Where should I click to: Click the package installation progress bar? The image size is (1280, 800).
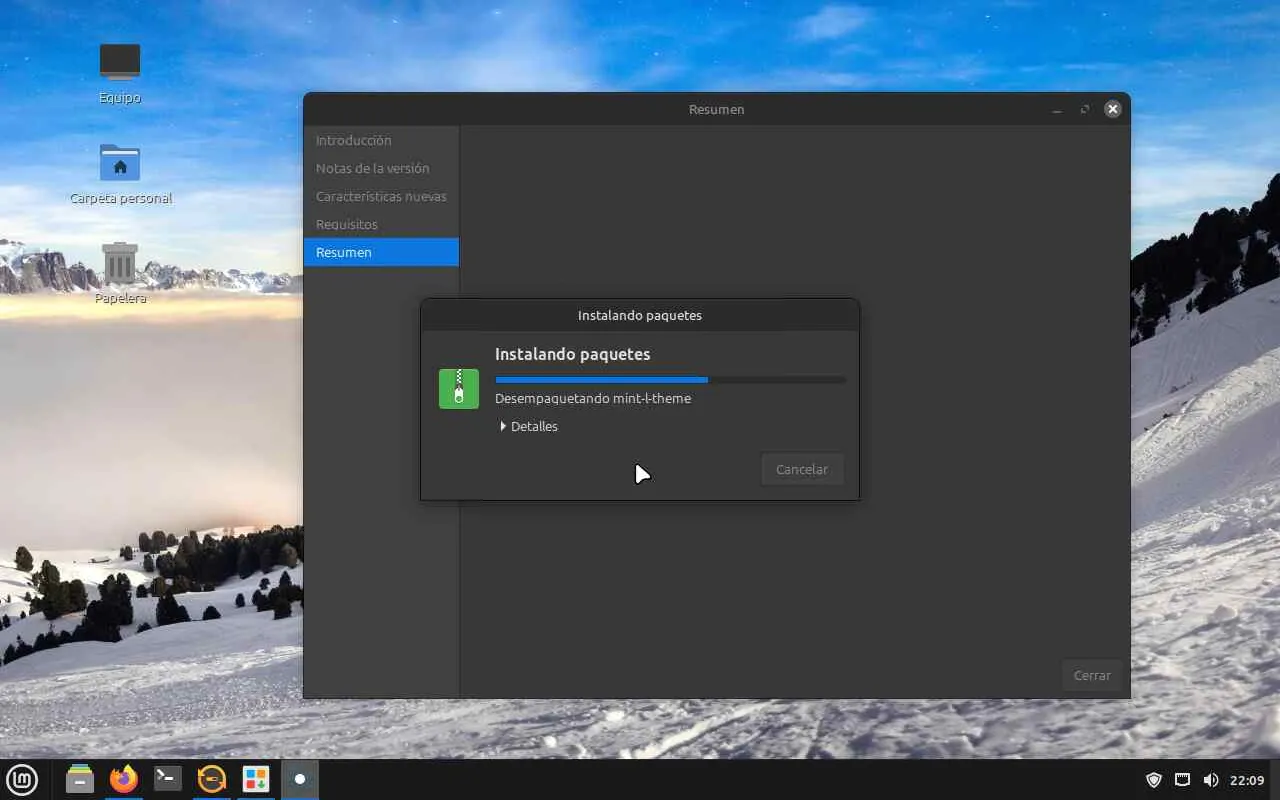coord(670,380)
